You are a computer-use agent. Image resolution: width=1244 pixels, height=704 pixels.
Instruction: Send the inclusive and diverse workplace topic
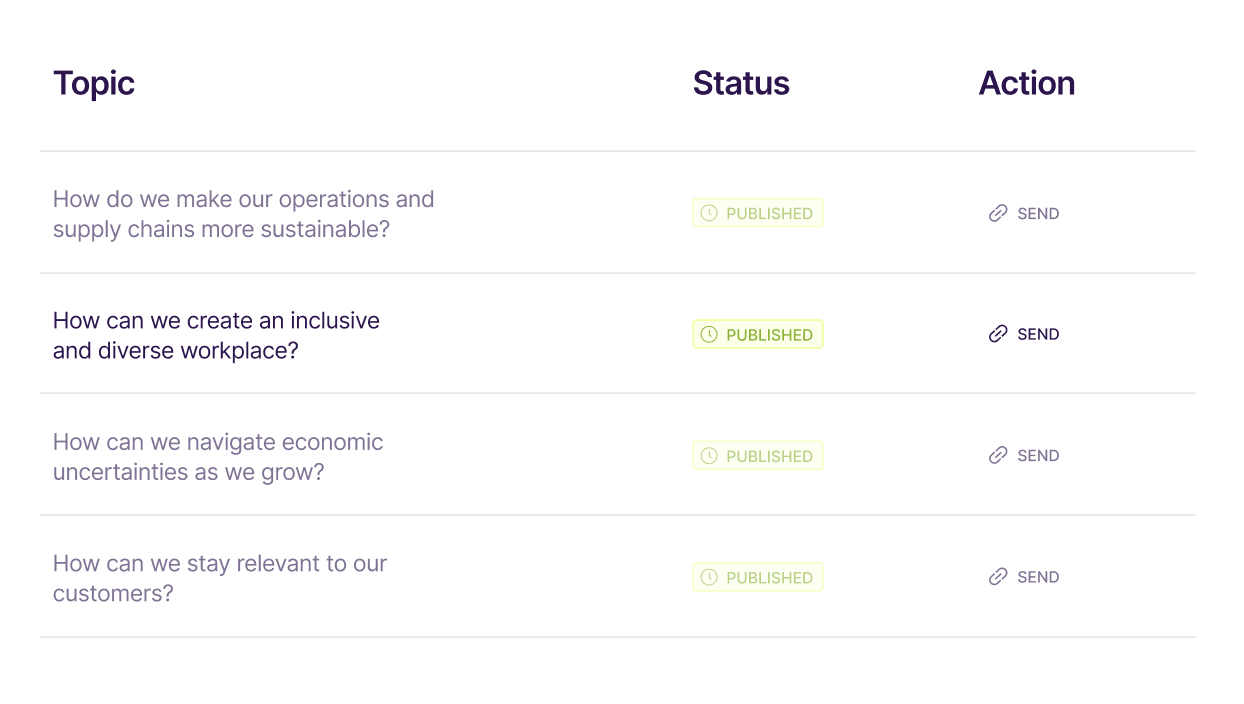1024,334
